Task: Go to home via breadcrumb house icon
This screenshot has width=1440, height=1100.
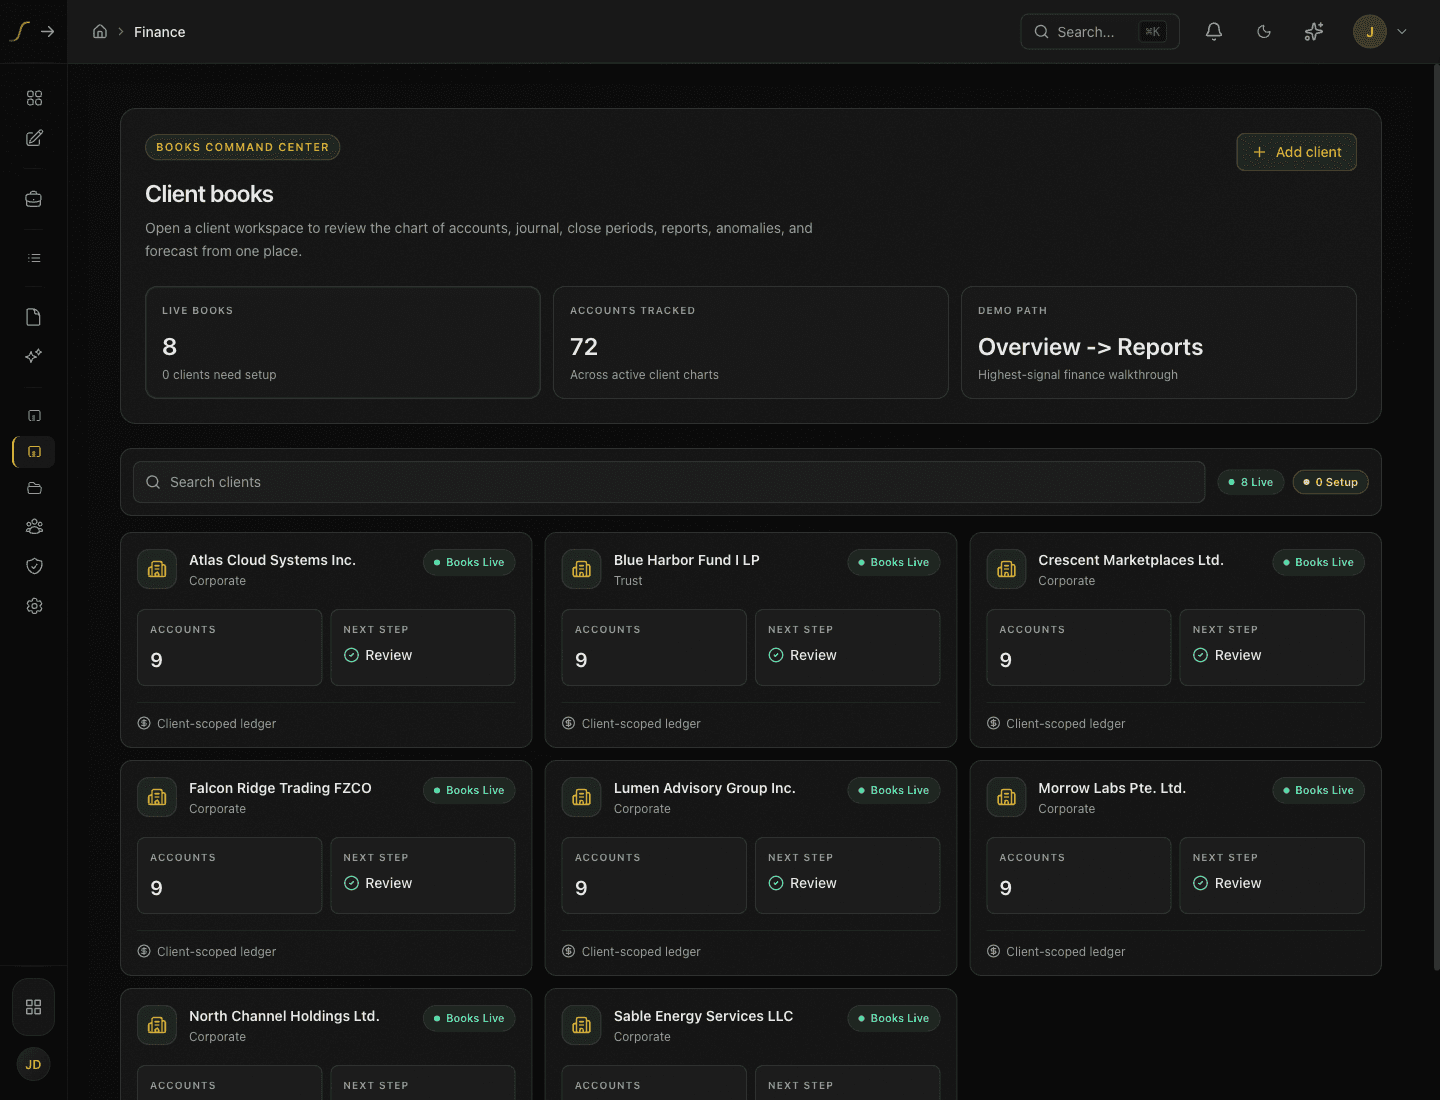Action: [x=100, y=31]
